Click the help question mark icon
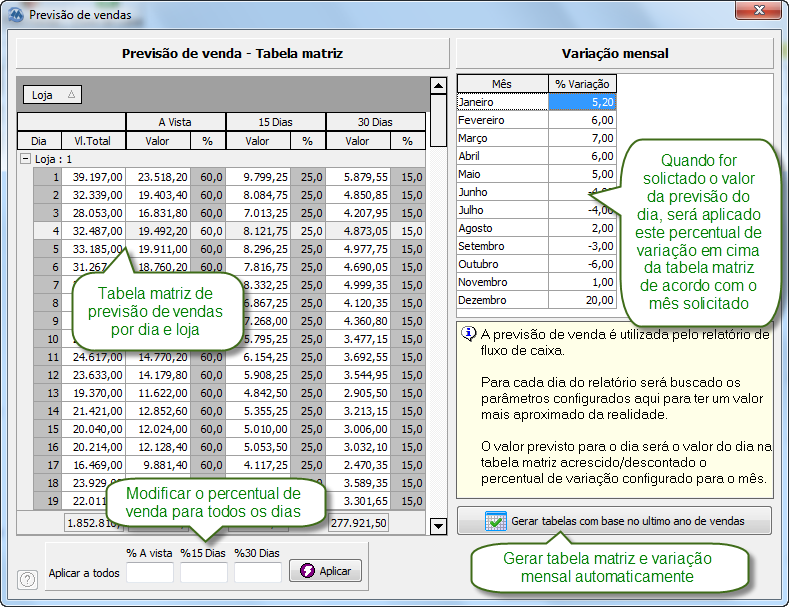 click(x=28, y=579)
